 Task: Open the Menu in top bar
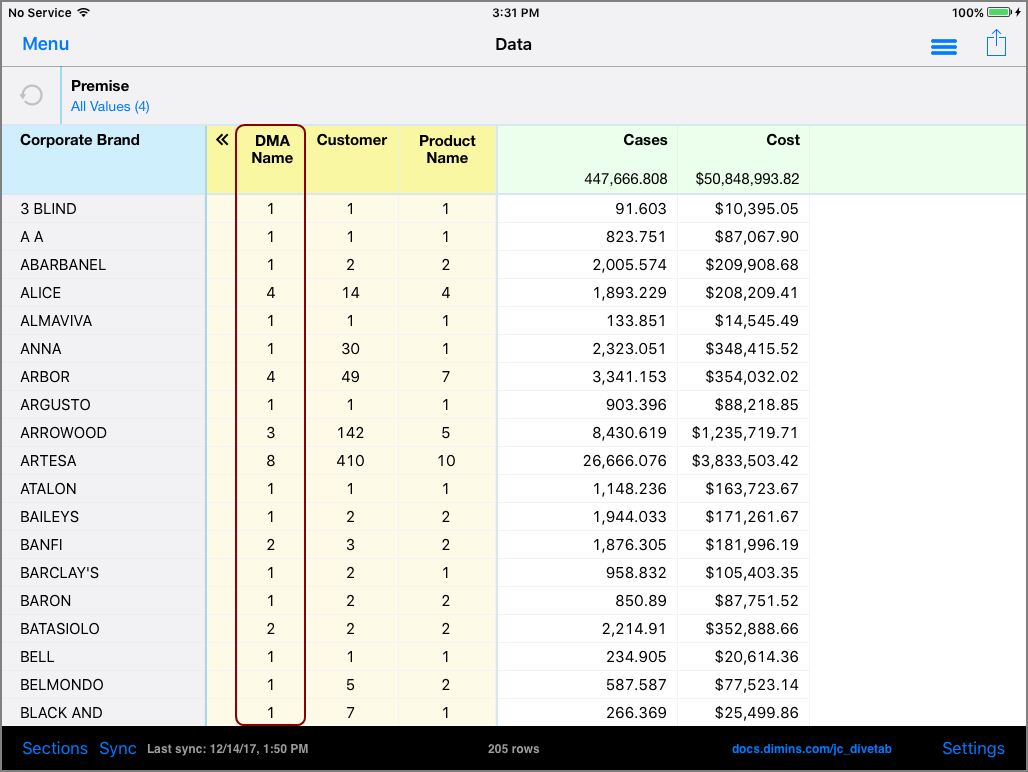(x=46, y=44)
